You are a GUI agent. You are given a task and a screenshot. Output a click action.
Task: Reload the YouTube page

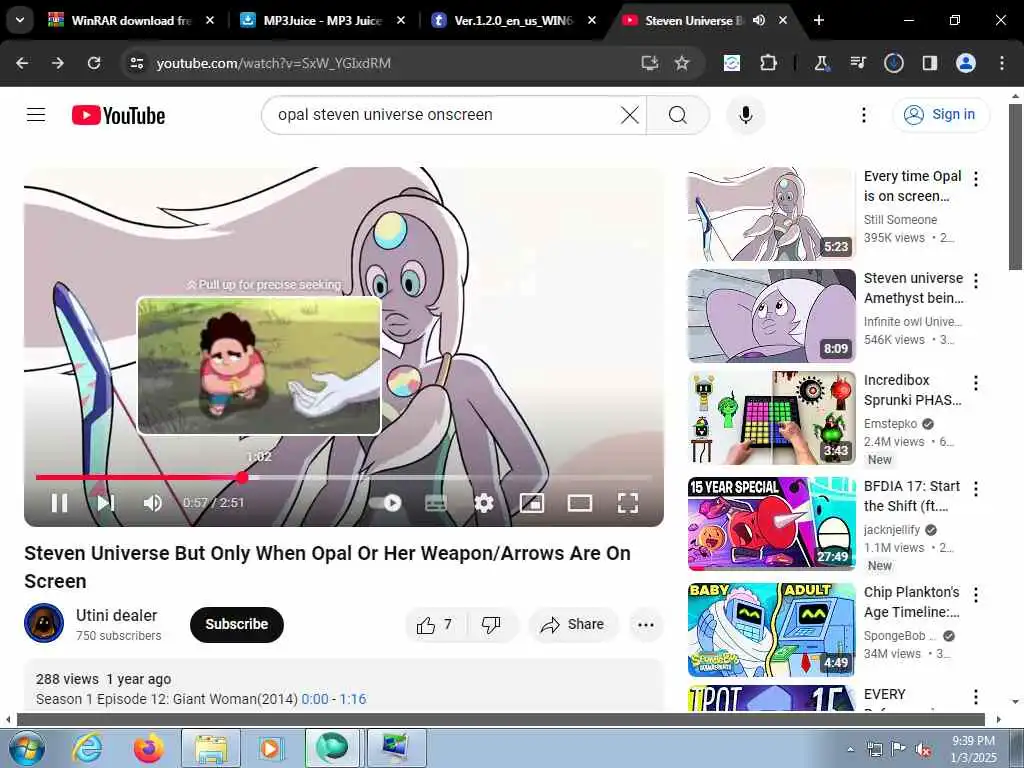[x=94, y=63]
